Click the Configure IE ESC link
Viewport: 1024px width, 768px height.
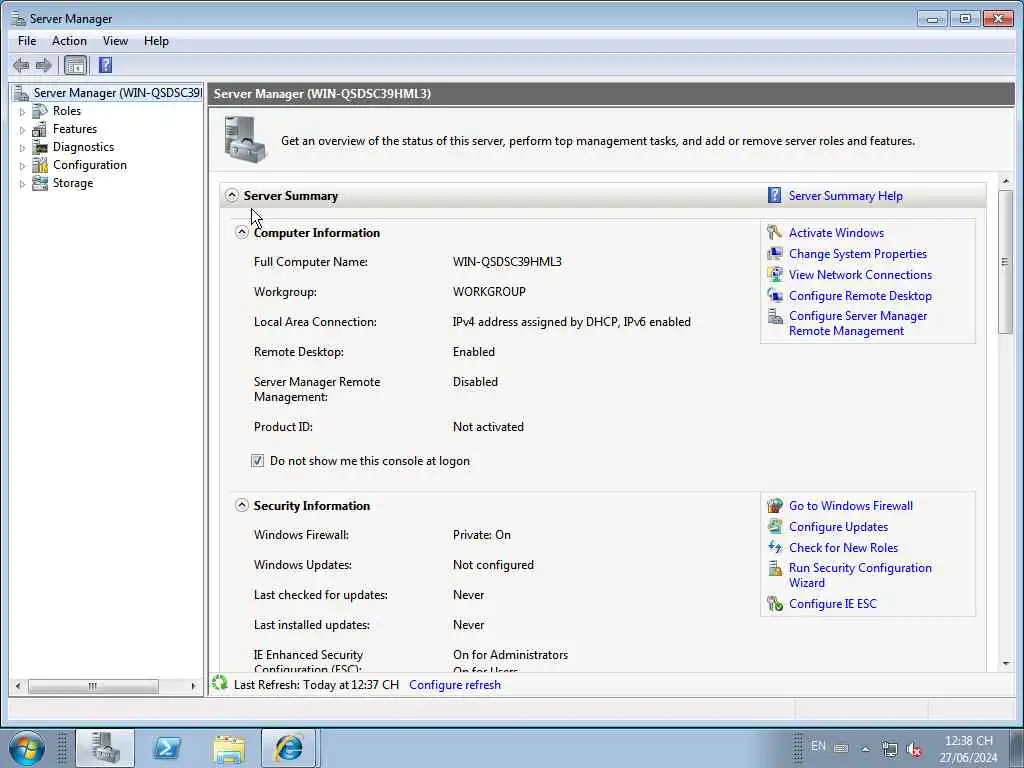pos(833,603)
